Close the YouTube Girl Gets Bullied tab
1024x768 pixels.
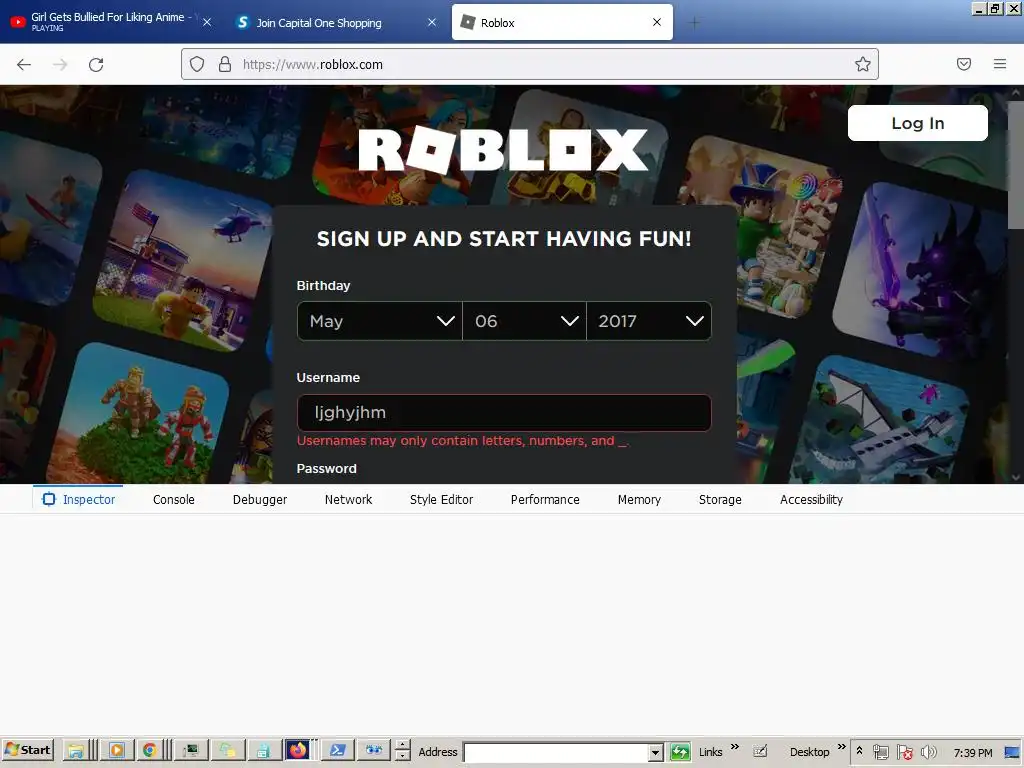click(x=207, y=22)
